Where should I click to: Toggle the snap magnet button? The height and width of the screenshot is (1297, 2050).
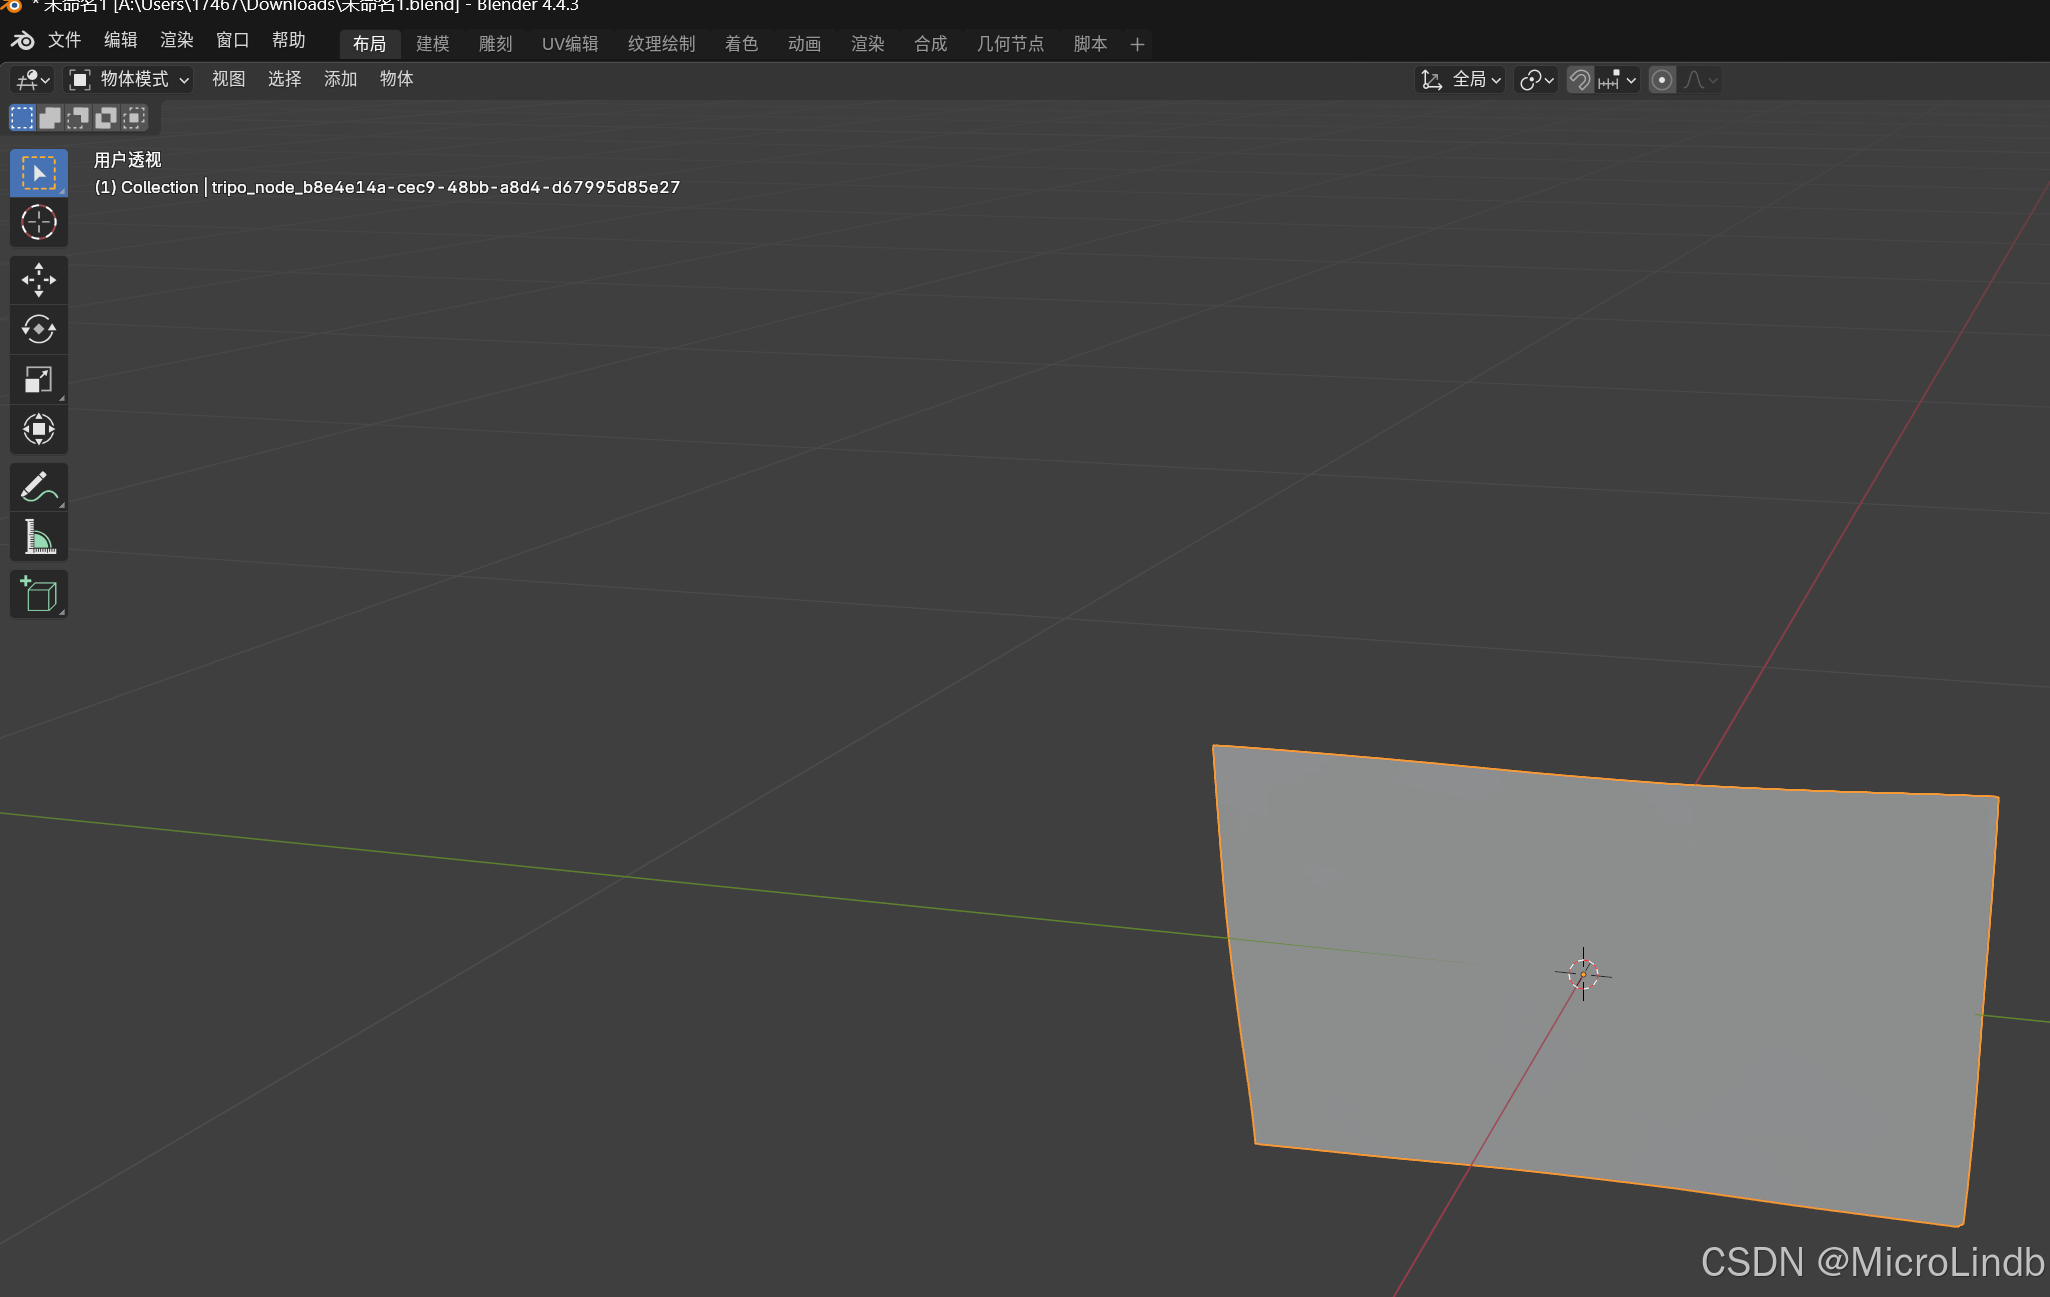[x=1580, y=80]
